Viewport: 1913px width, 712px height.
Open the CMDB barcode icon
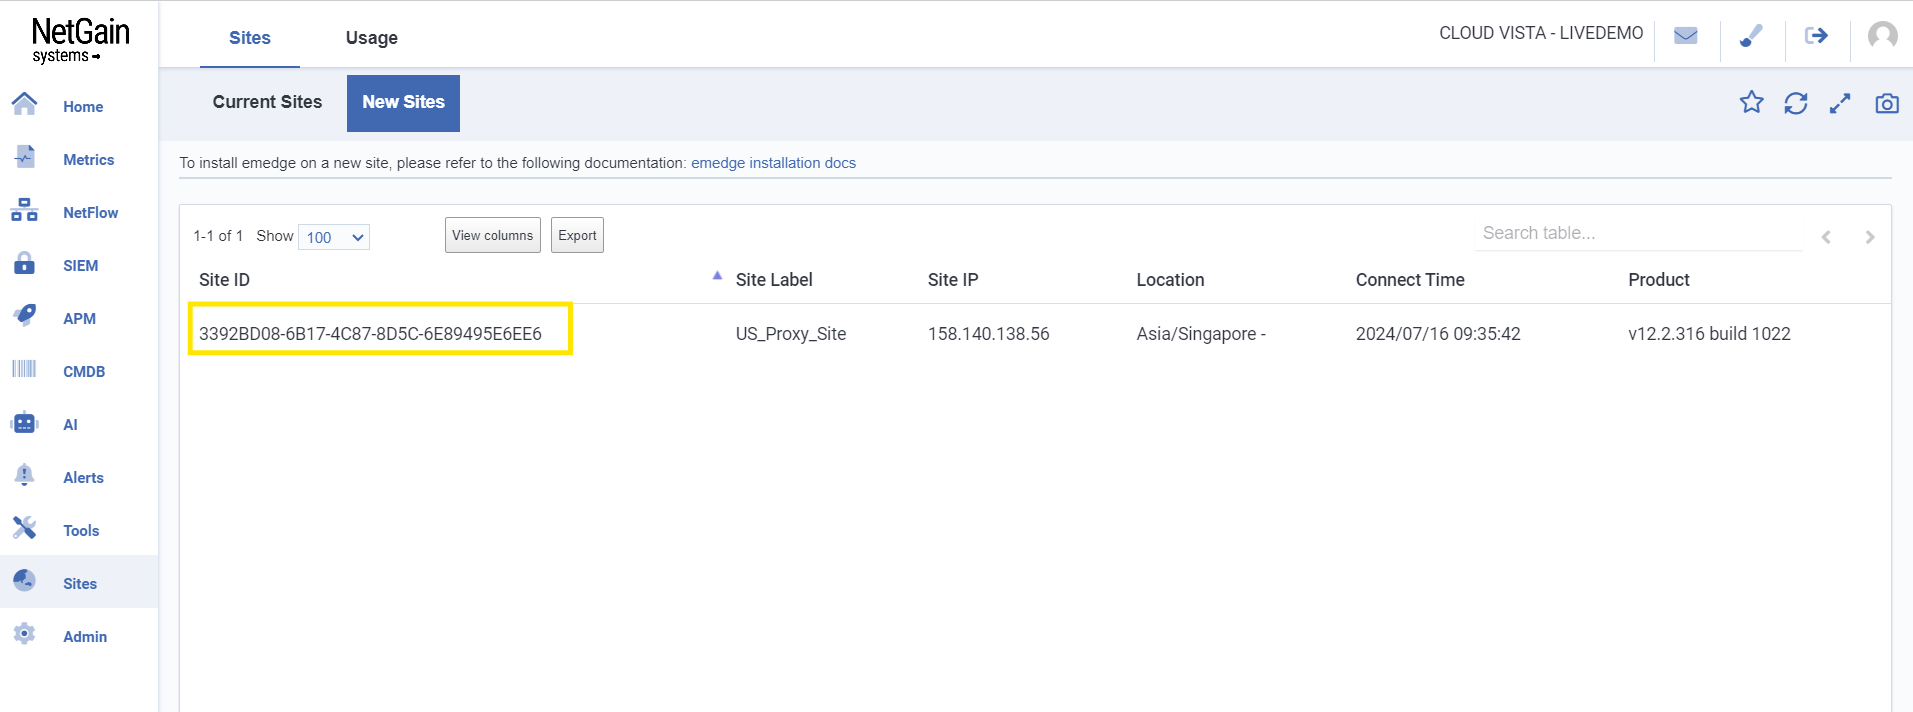(x=24, y=369)
